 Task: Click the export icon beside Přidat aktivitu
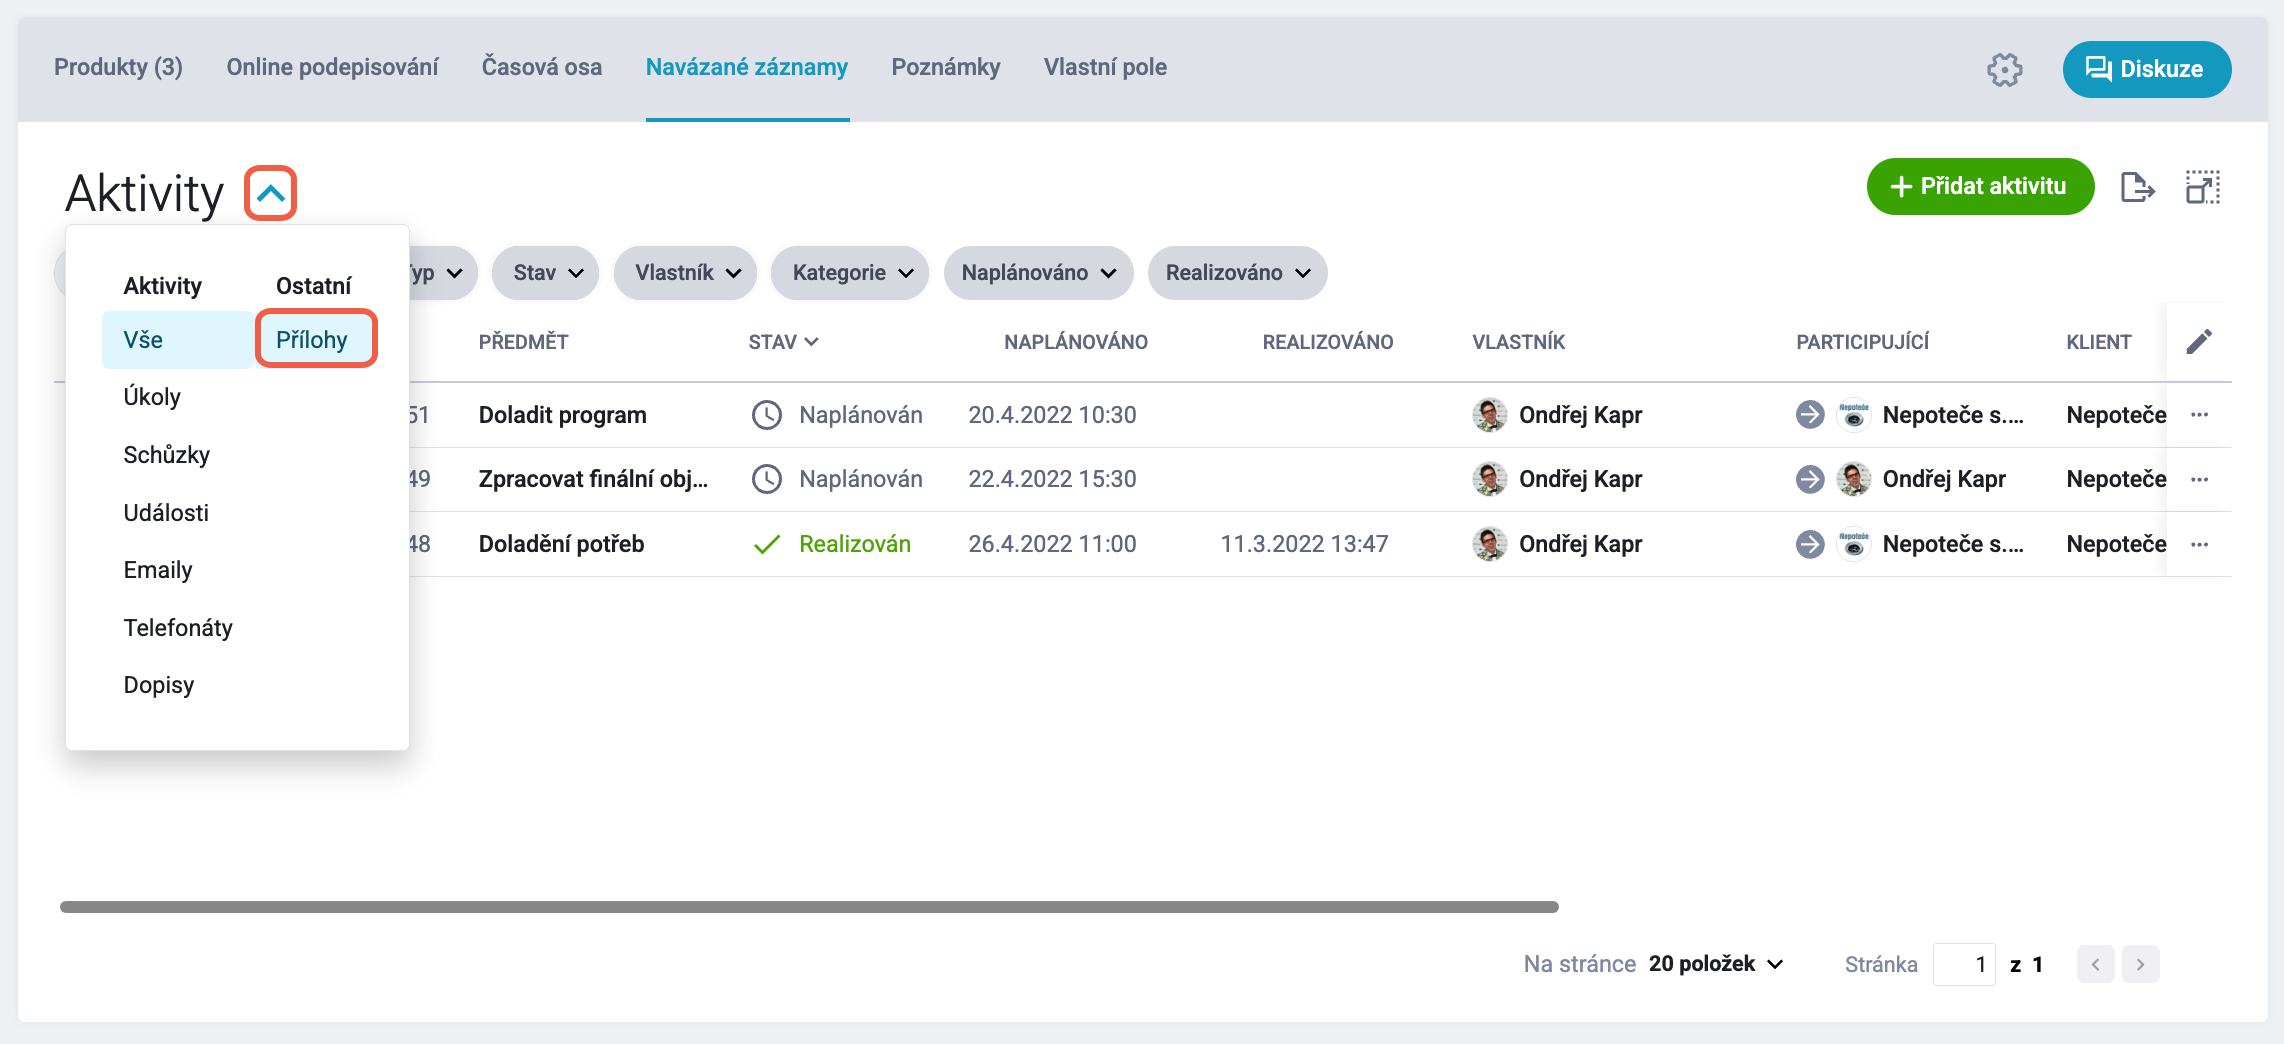(x=2137, y=187)
